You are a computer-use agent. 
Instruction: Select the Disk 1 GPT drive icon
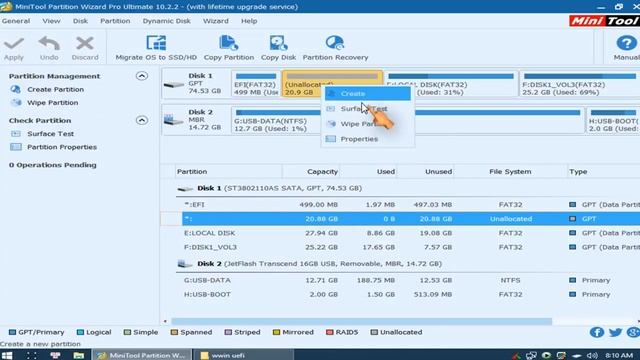pyautogui.click(x=174, y=84)
